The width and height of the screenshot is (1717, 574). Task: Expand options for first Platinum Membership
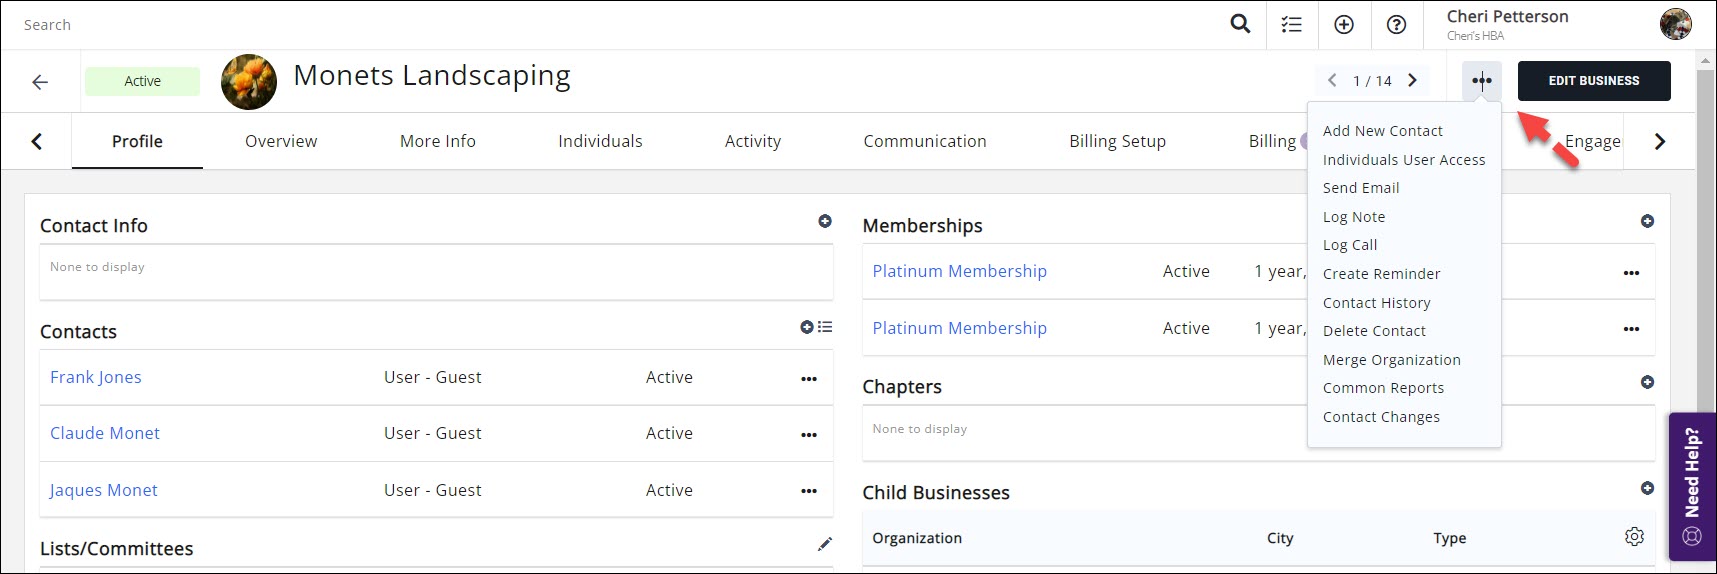1631,272
